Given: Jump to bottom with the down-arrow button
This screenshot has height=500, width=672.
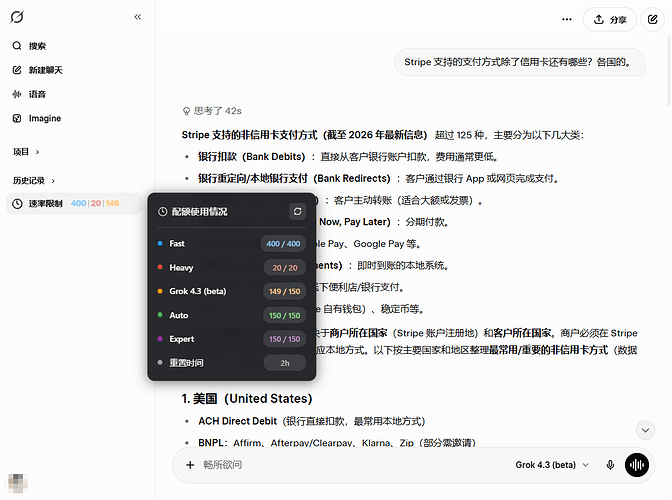Looking at the screenshot, I should [x=645, y=430].
